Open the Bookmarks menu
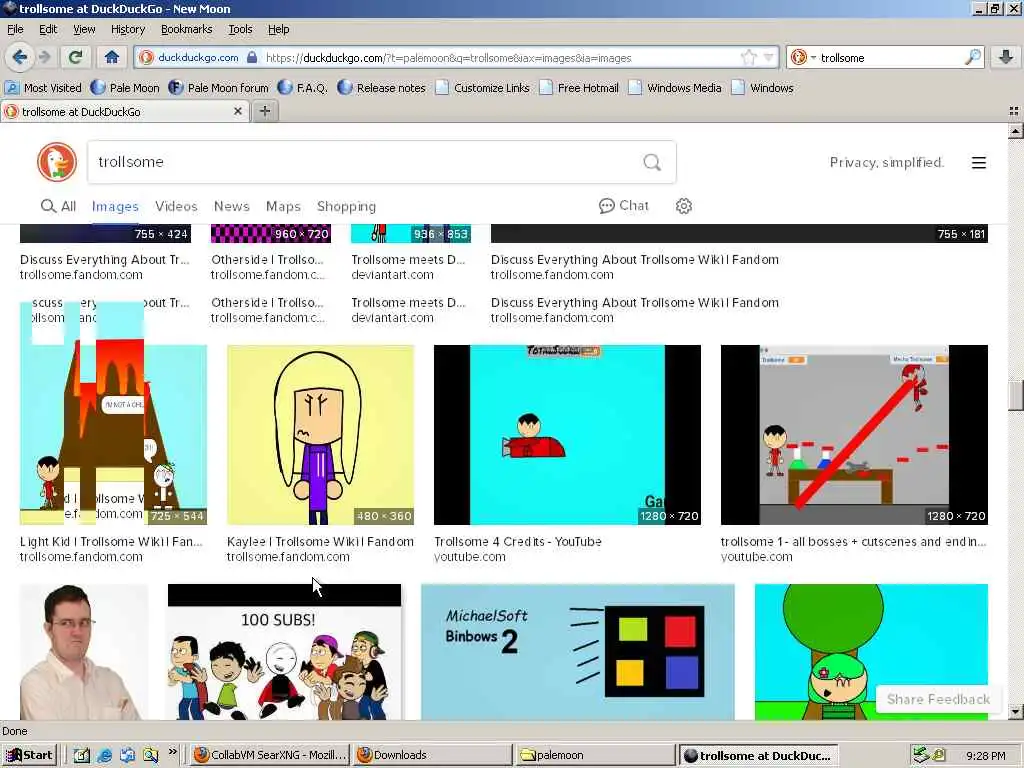Image resolution: width=1024 pixels, height=768 pixels. tap(187, 29)
